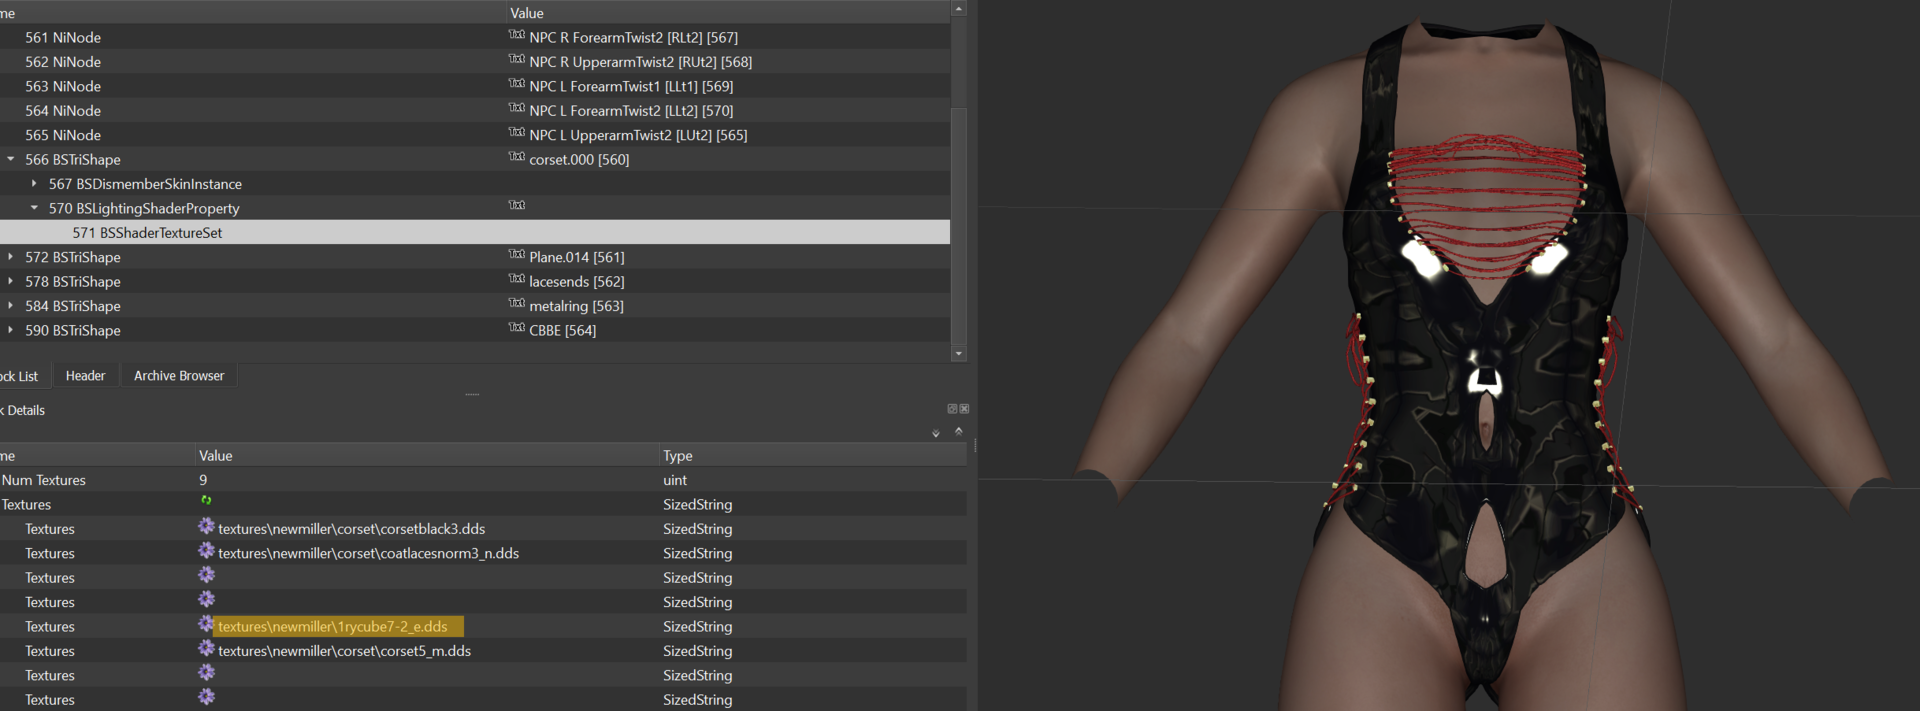Close the Block Details panel

point(964,409)
